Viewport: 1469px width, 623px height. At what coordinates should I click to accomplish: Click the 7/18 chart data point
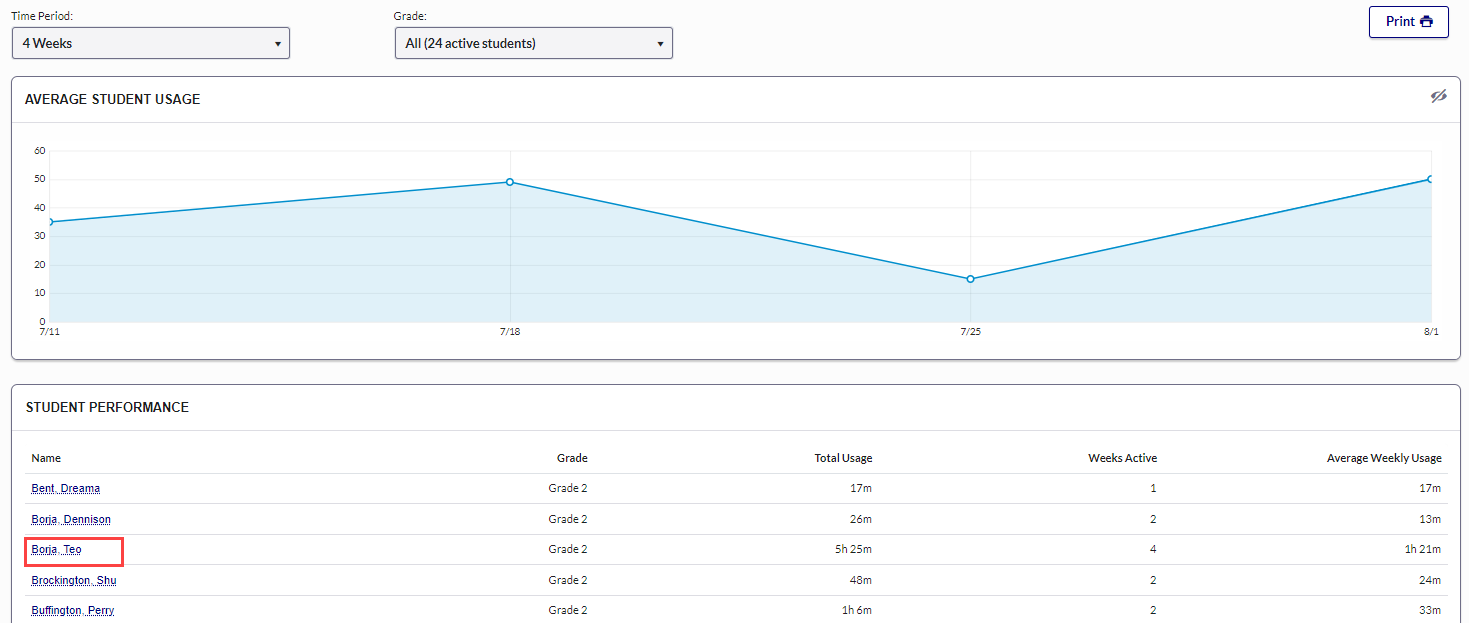coord(510,182)
